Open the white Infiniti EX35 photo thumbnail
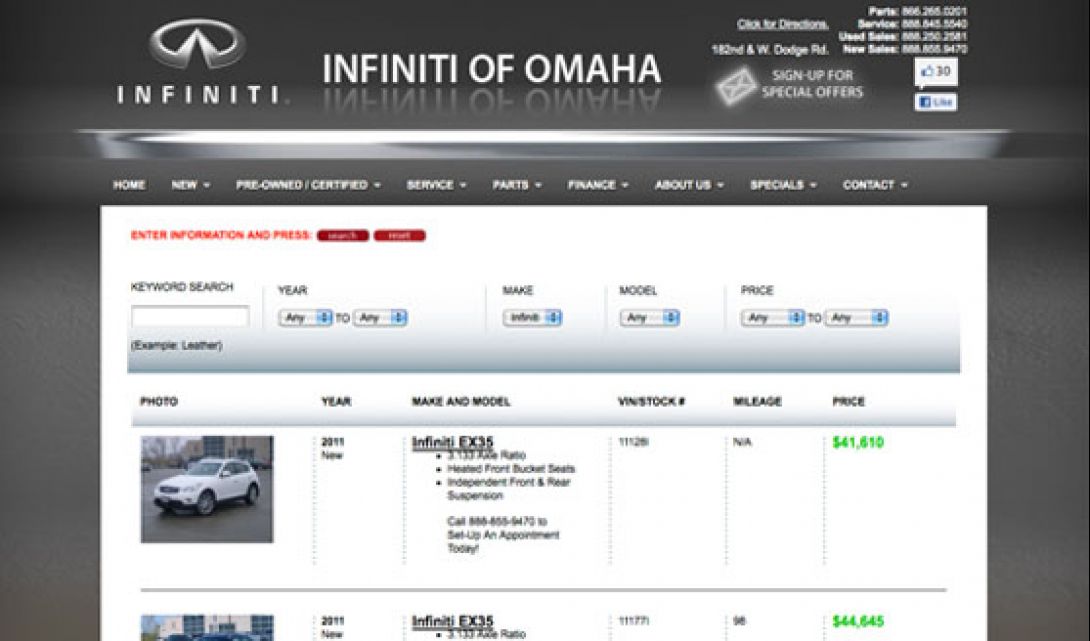1090x641 pixels. [207, 489]
